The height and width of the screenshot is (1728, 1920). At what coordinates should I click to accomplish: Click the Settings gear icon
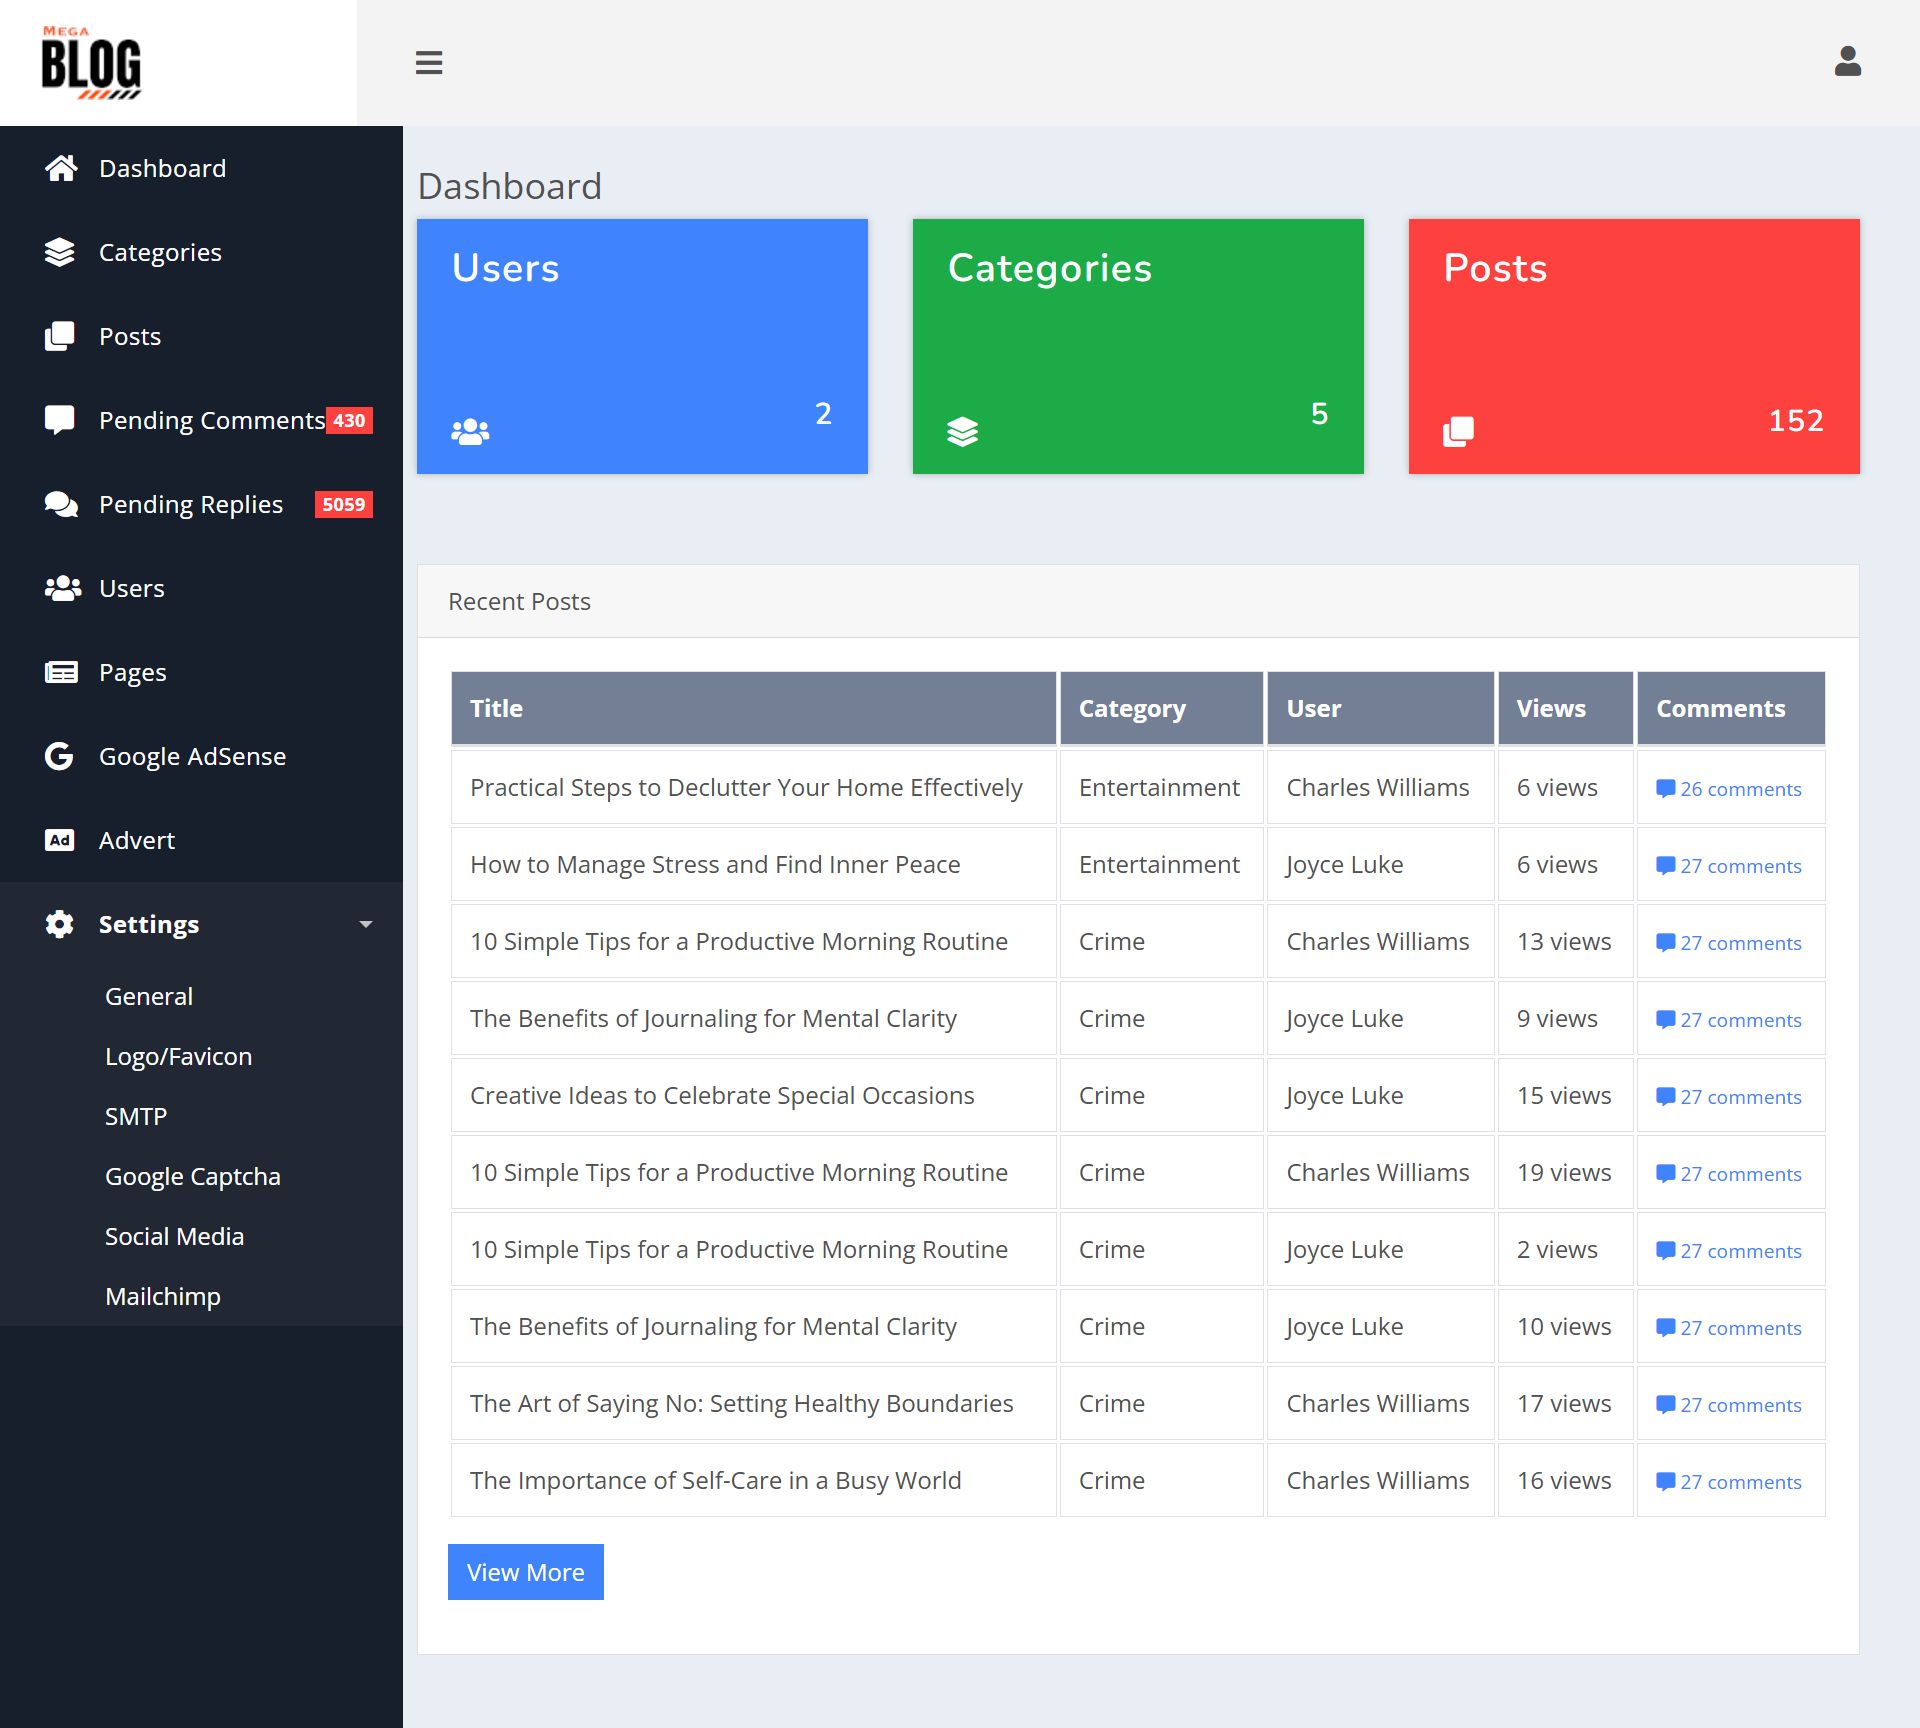(60, 924)
